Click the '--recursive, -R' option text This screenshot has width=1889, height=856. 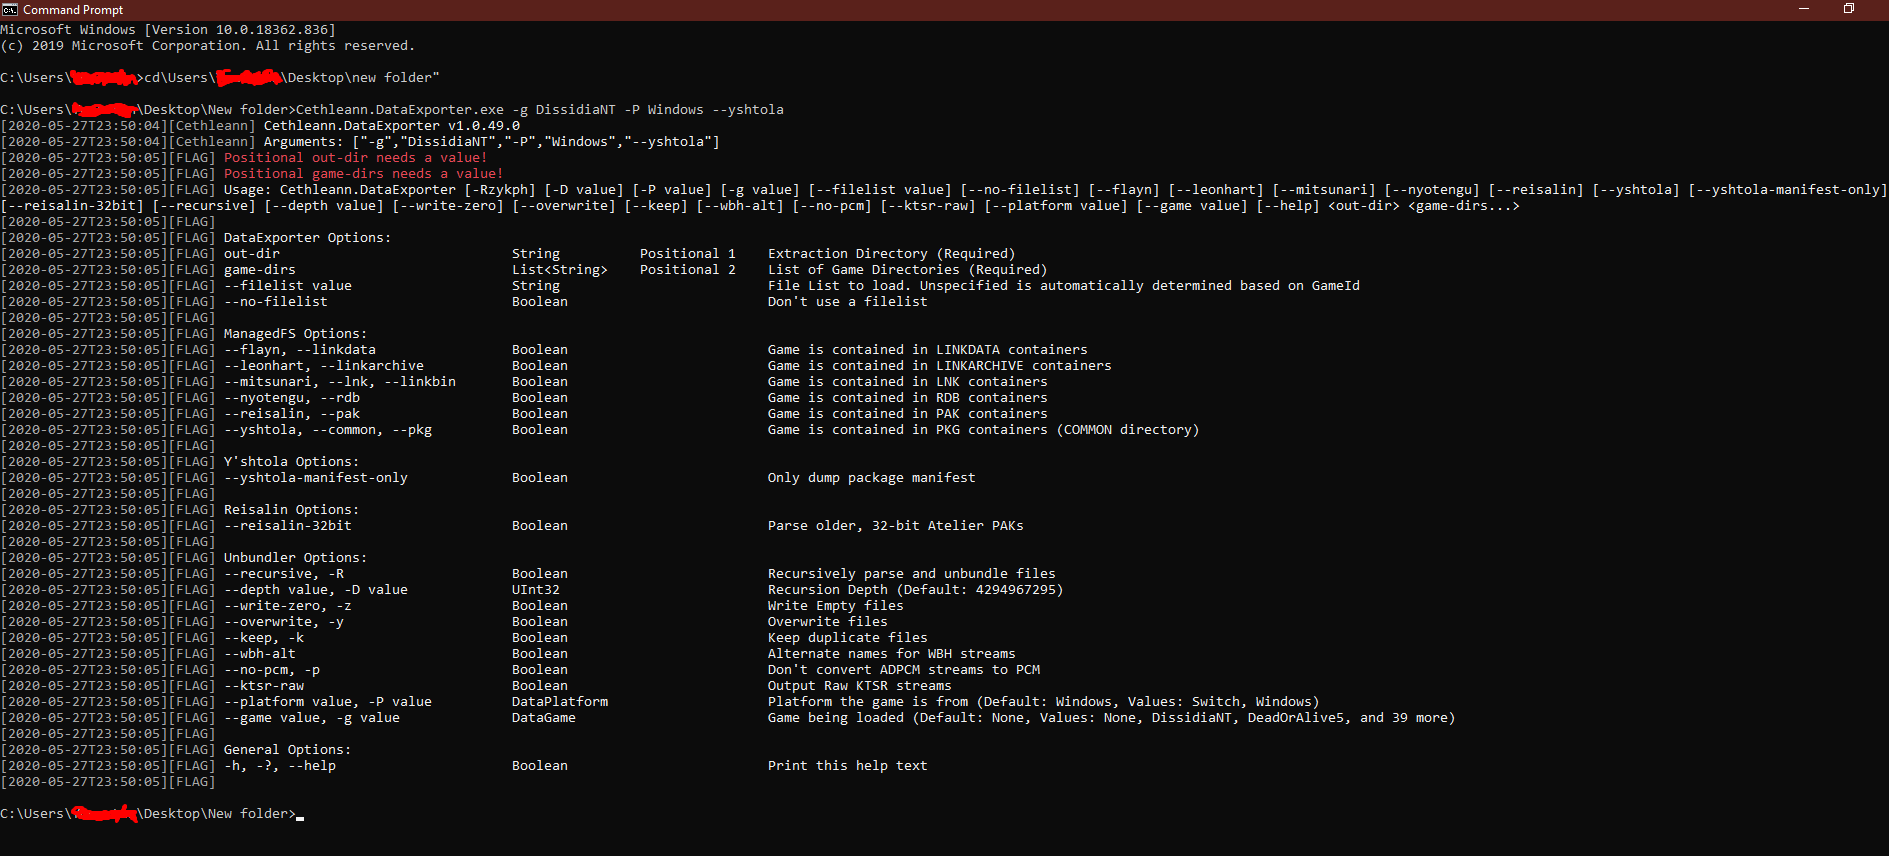click(x=284, y=574)
